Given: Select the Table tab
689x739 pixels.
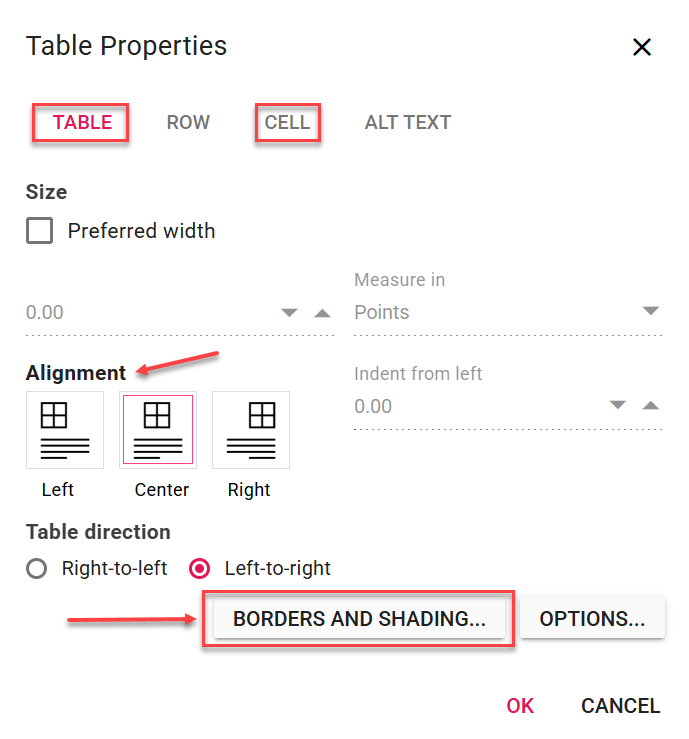Looking at the screenshot, I should (x=82, y=123).
